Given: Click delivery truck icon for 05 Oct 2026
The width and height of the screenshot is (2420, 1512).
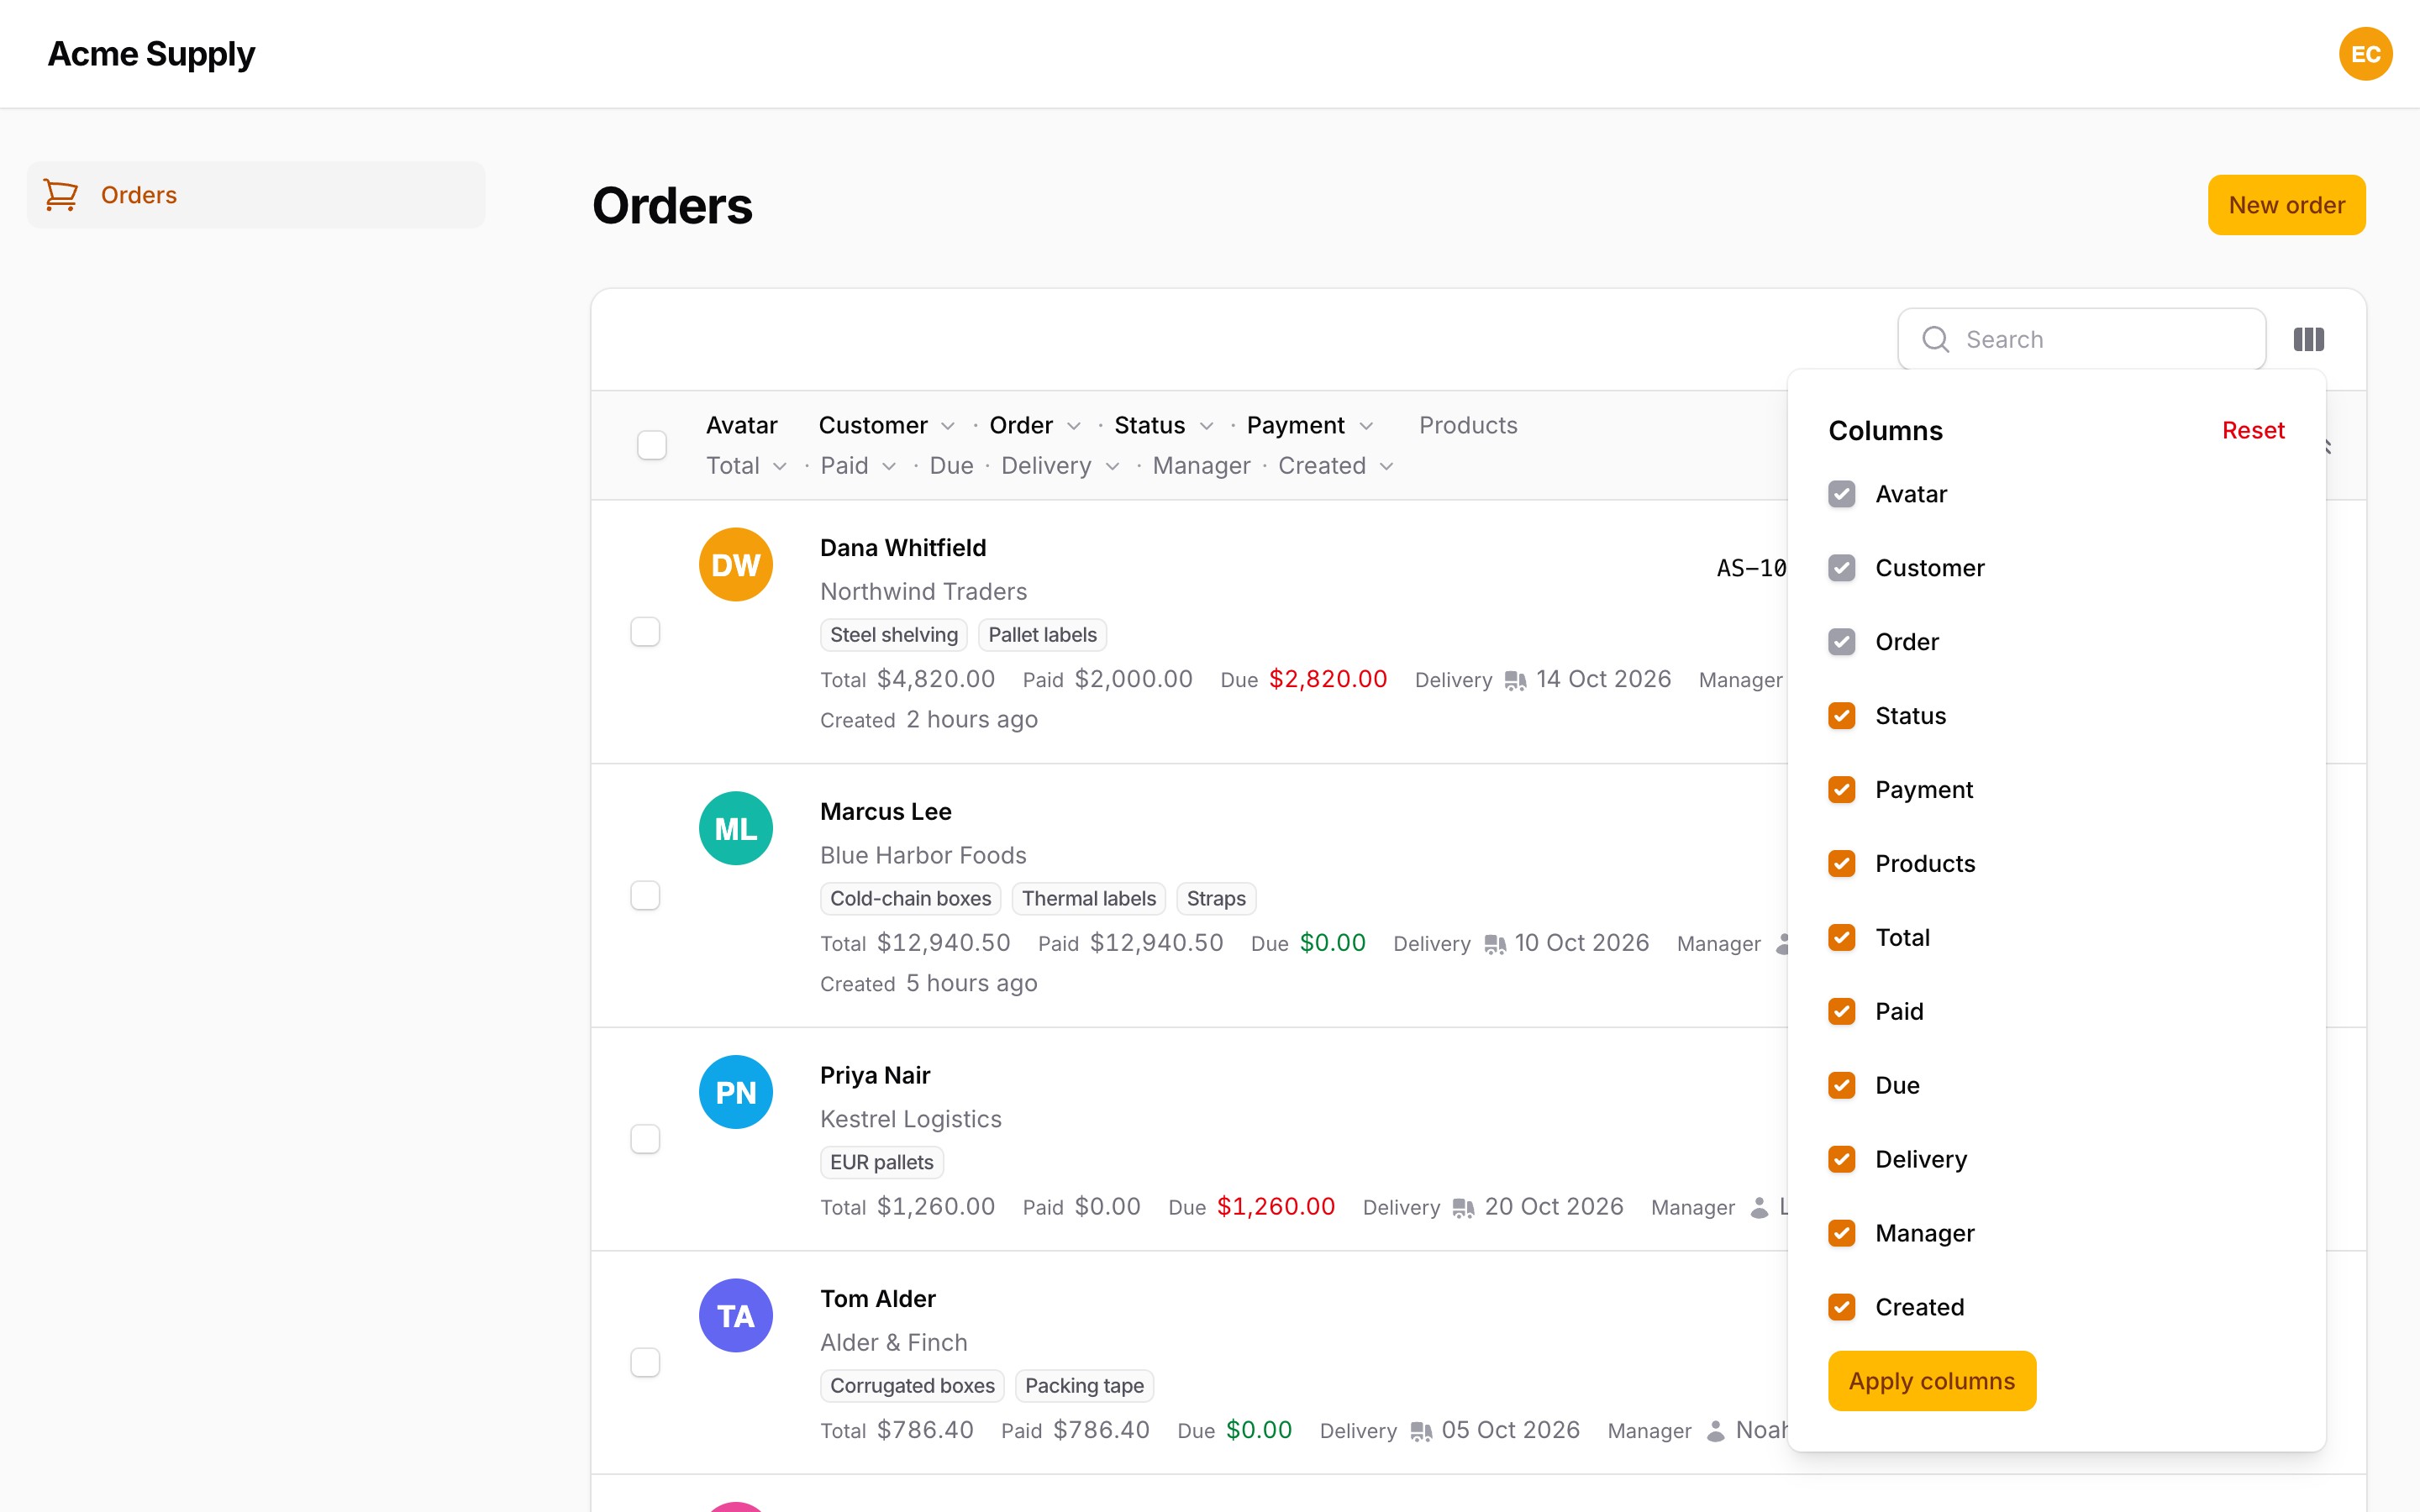Looking at the screenshot, I should pos(1421,1431).
